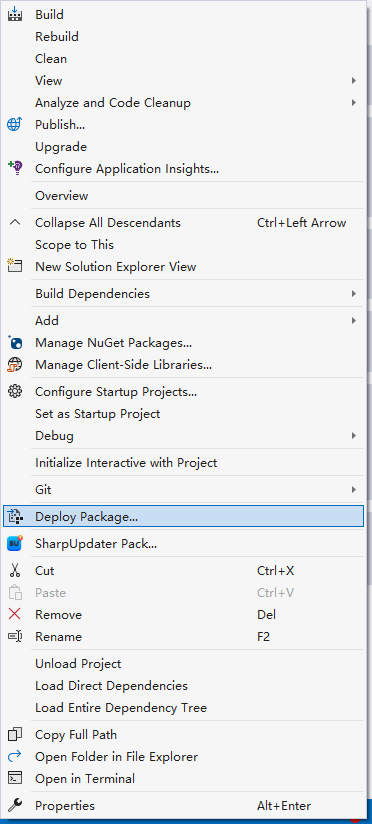The image size is (372, 824).
Task: Click the Application Insights lightbulb icon
Action: tap(15, 168)
